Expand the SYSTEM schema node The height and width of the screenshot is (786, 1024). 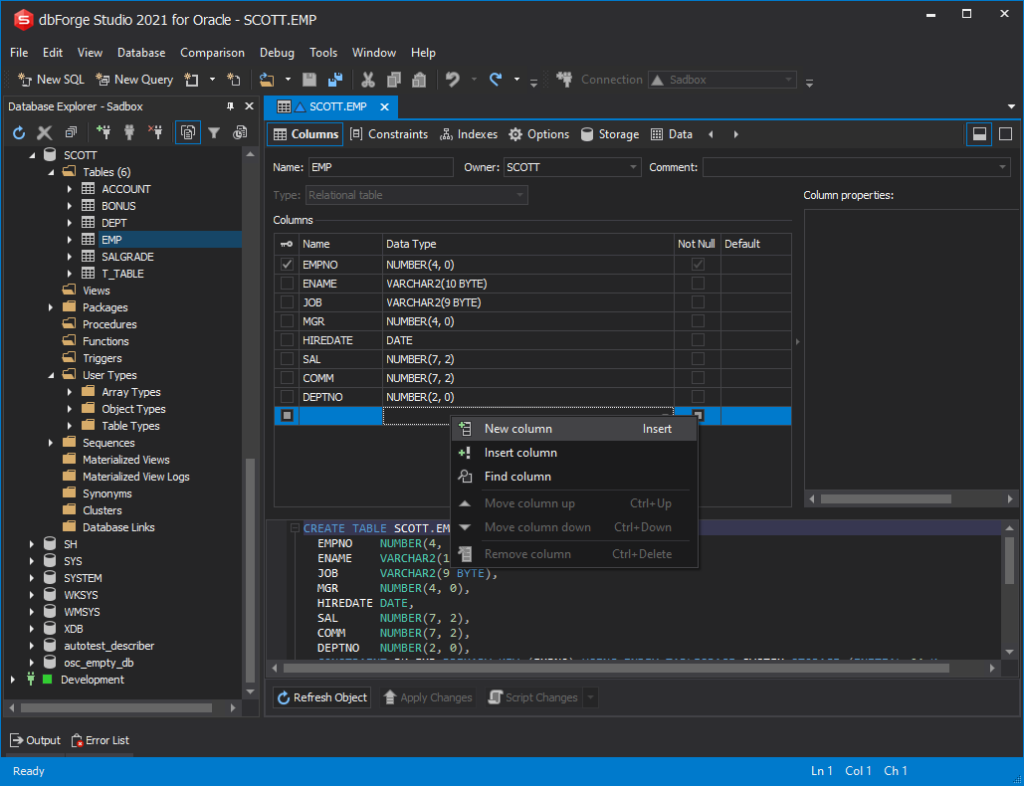[33, 578]
